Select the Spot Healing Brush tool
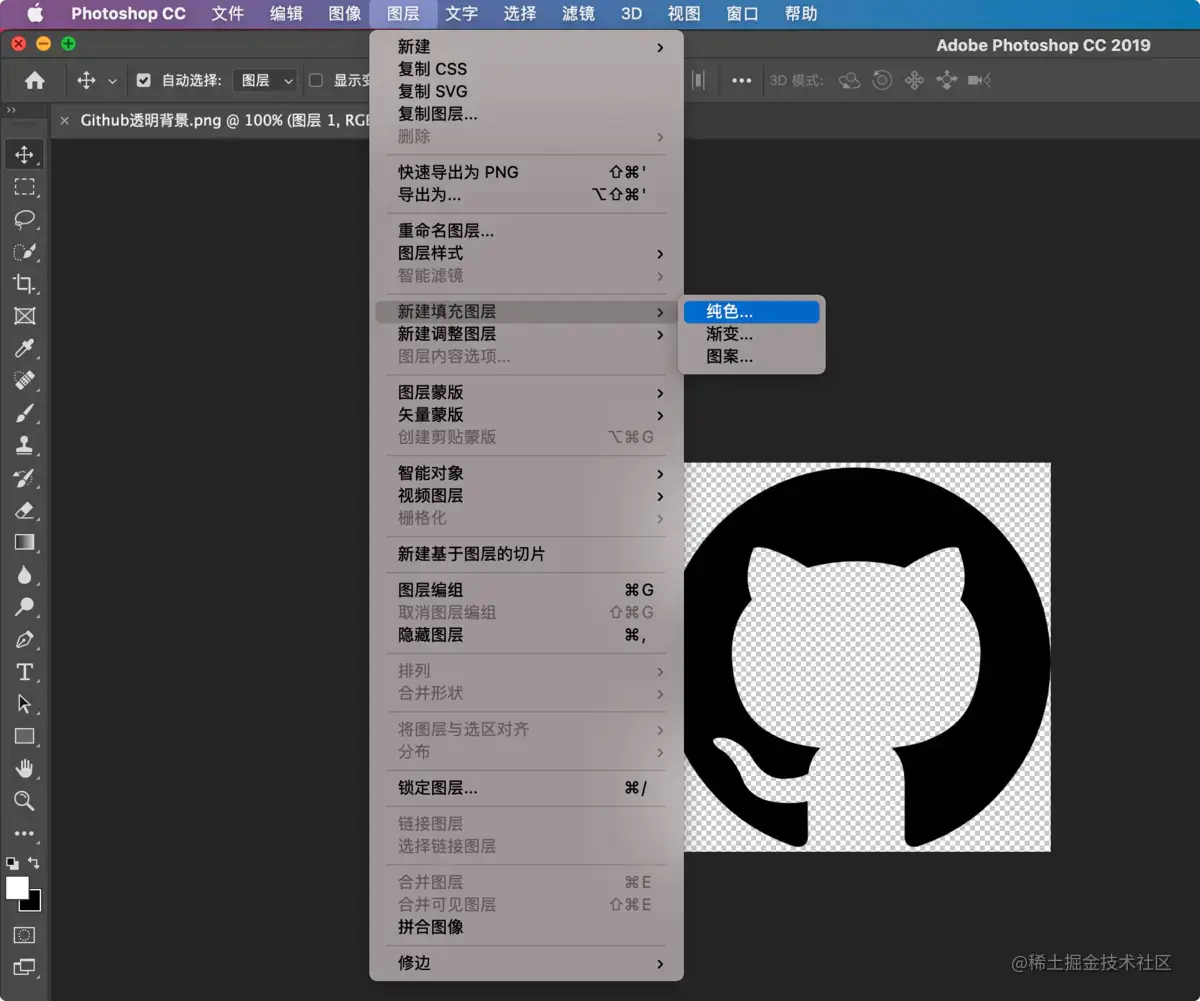Image resolution: width=1200 pixels, height=1001 pixels. pos(25,380)
